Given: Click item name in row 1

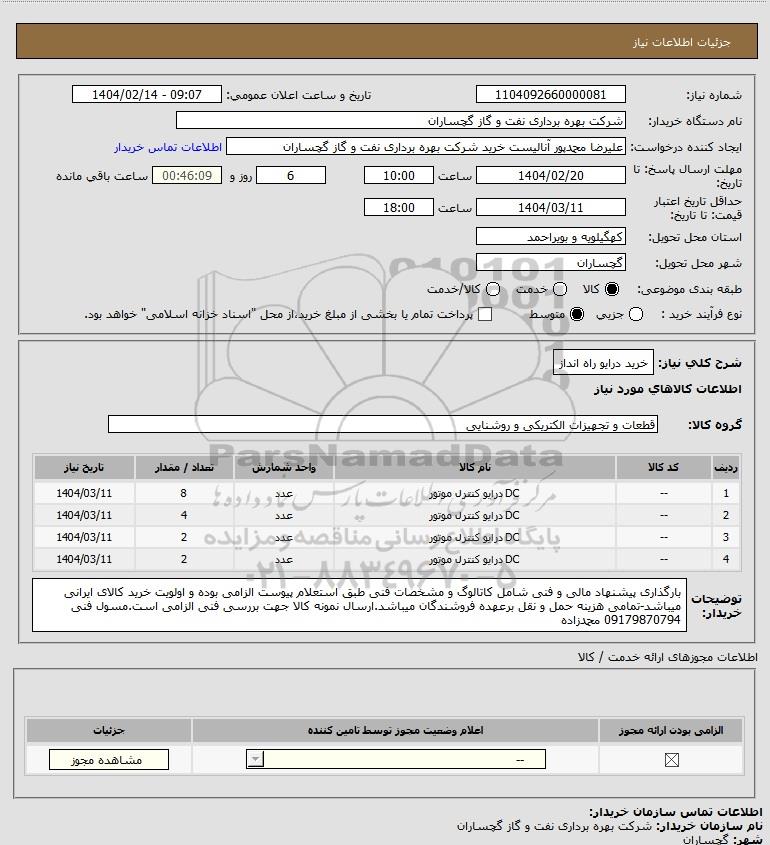Looking at the screenshot, I should tap(475, 493).
